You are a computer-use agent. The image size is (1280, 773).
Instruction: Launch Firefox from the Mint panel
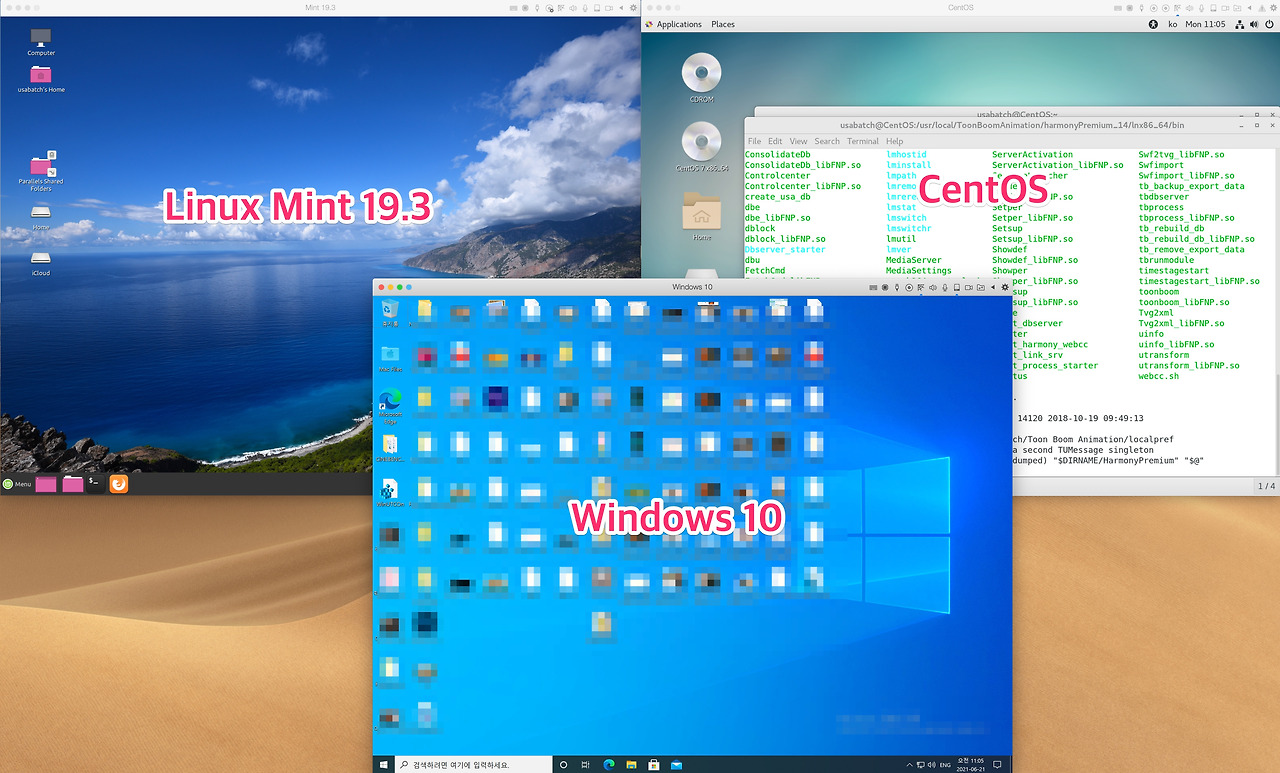(118, 484)
